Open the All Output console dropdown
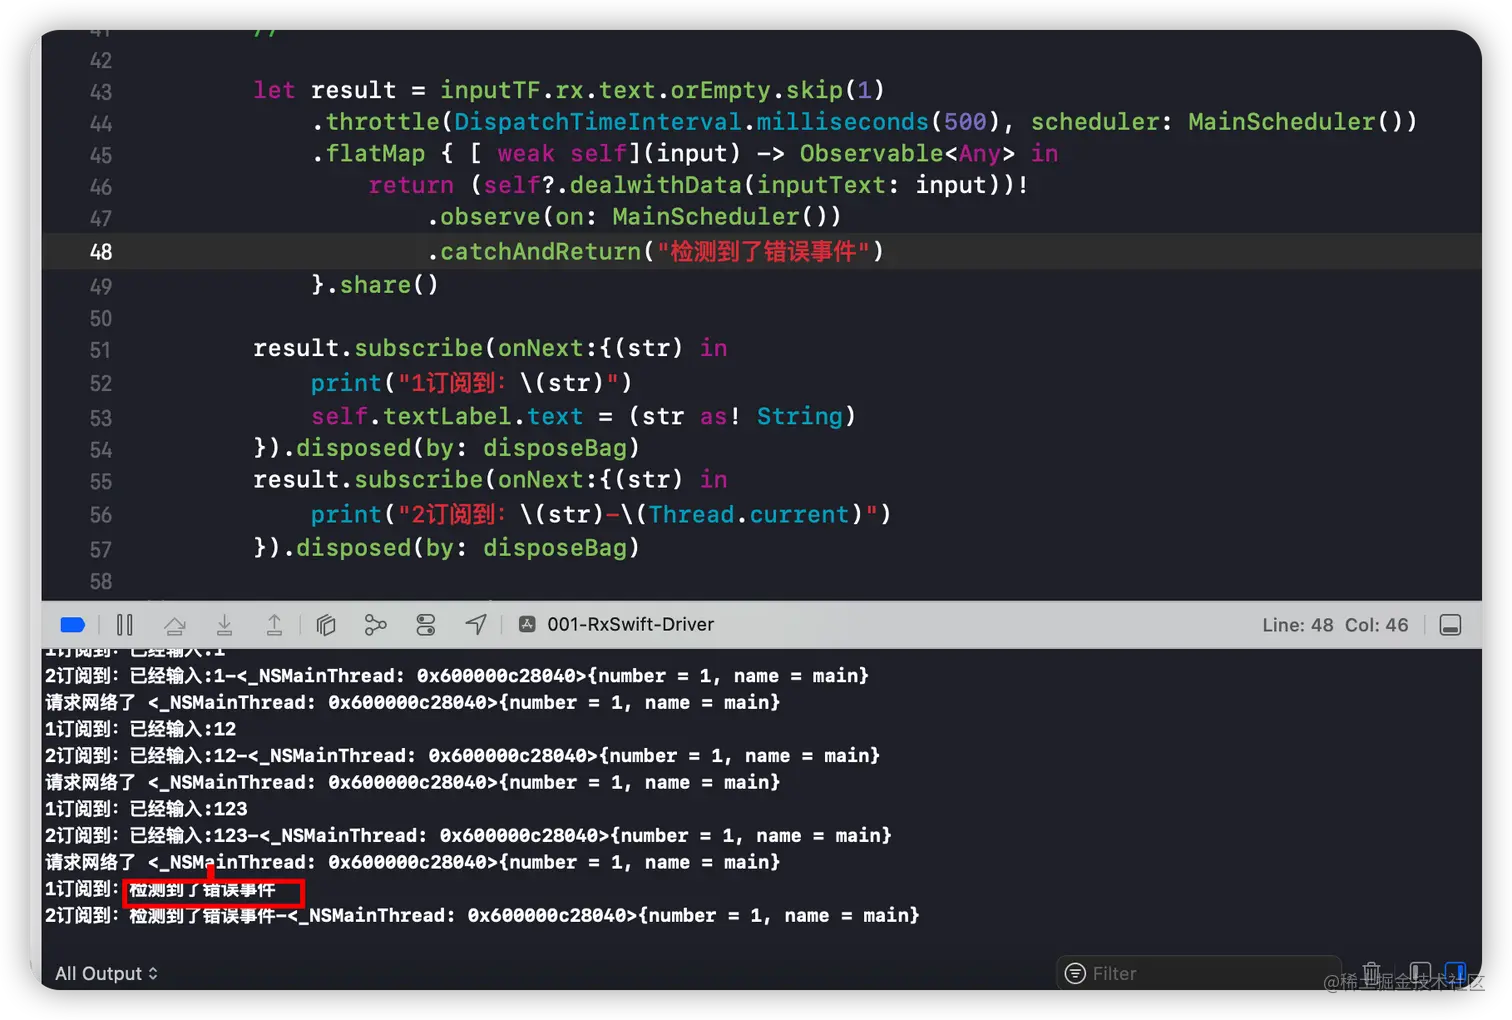 (106, 973)
